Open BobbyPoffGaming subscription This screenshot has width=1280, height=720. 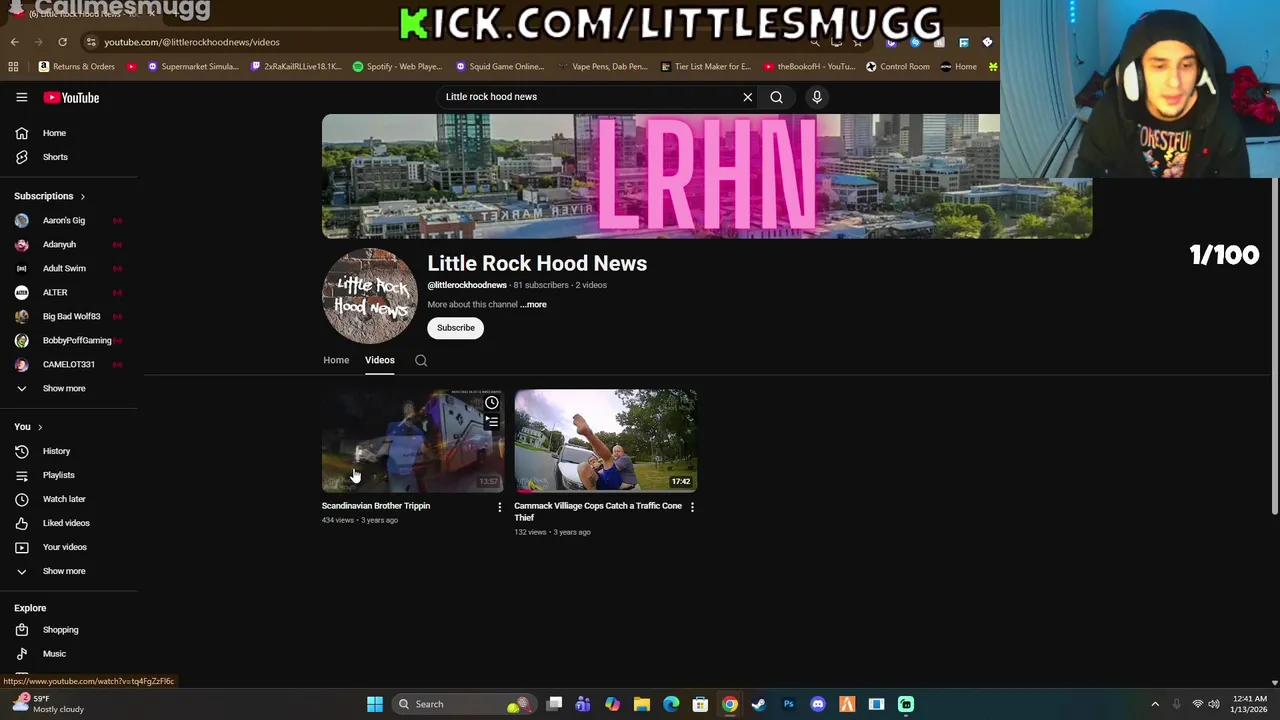click(x=76, y=340)
